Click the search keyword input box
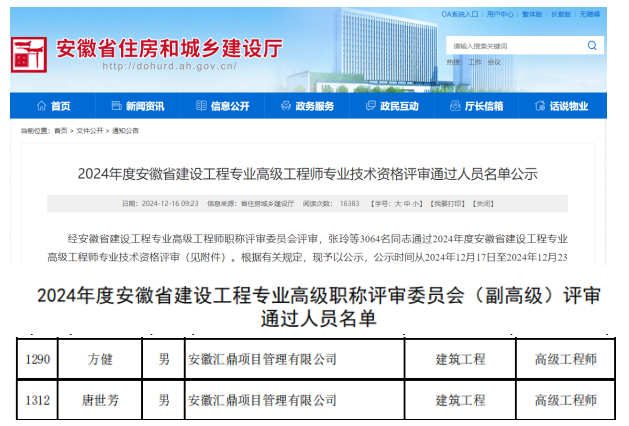629x426 pixels. [510, 46]
